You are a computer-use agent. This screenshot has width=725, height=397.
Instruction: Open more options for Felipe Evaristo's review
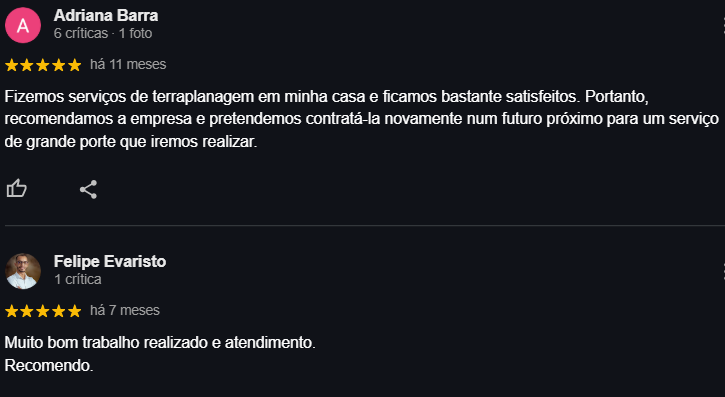(723, 271)
